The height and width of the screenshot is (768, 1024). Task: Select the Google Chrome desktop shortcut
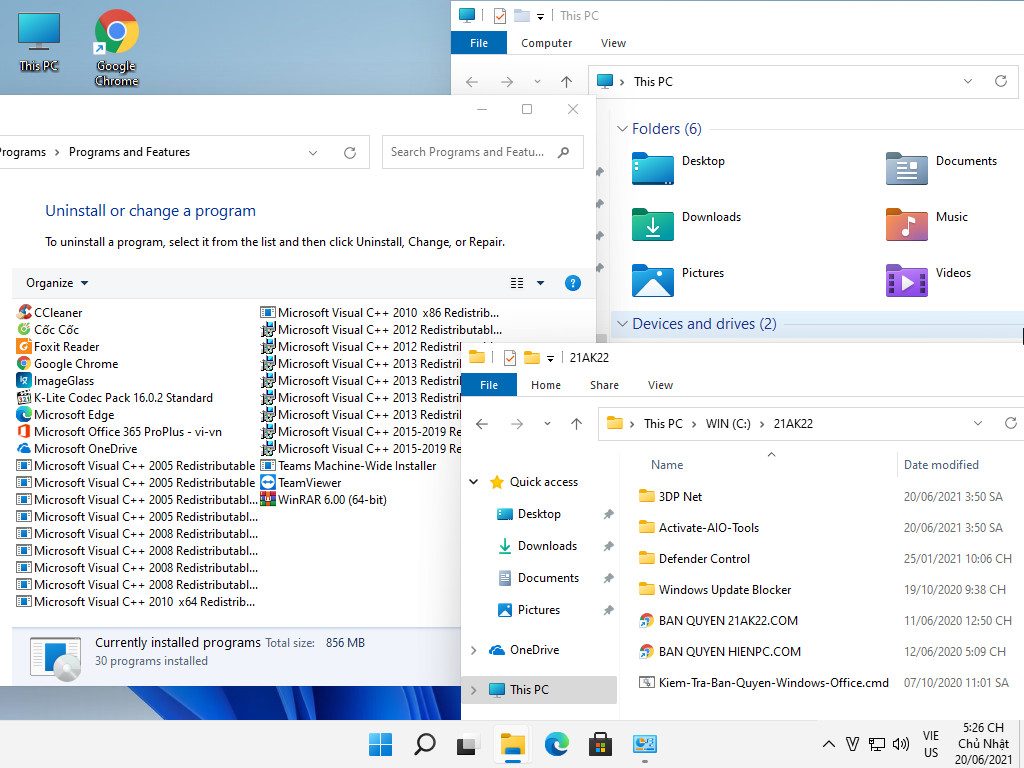point(116,48)
